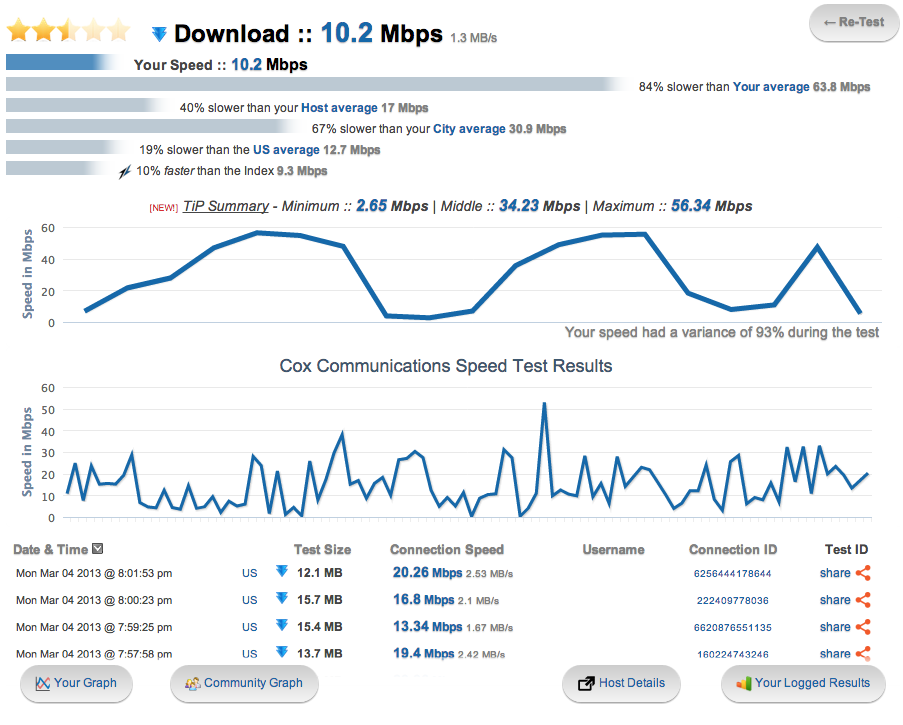
Task: Click the Re-Test button
Action: click(854, 22)
